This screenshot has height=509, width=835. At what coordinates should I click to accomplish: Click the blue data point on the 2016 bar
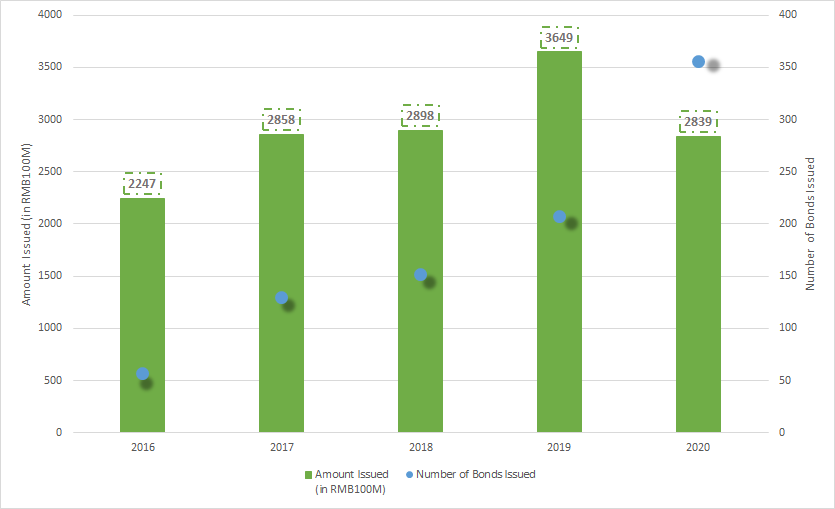[143, 374]
